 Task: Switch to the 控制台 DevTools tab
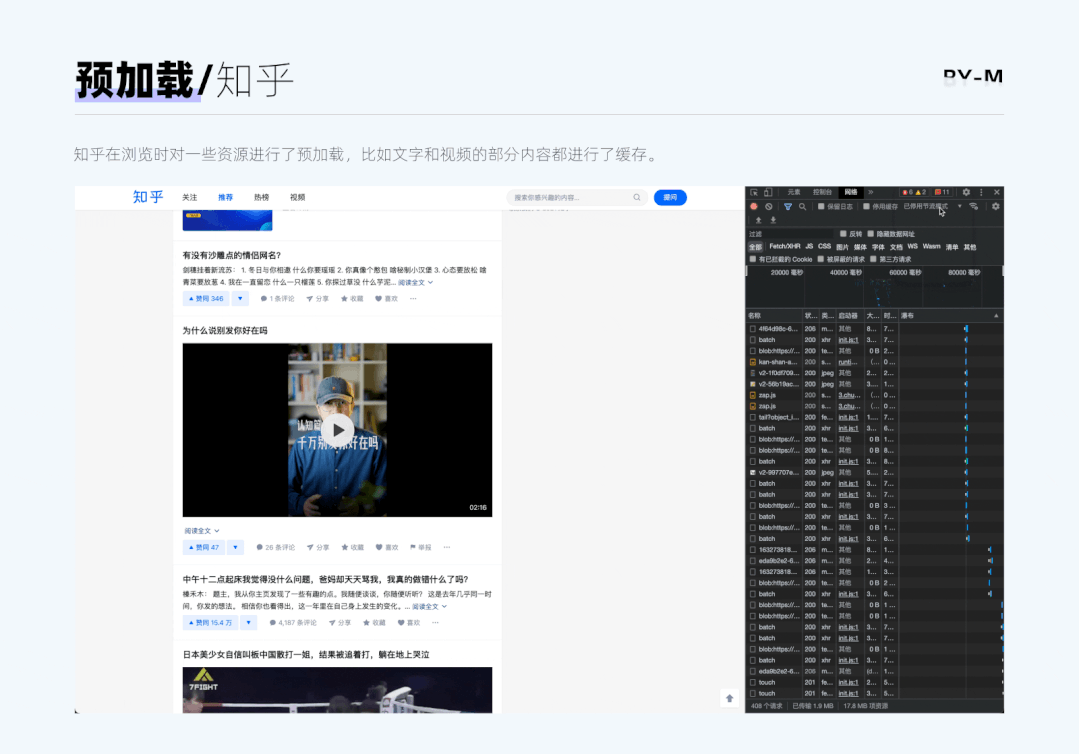click(822, 193)
